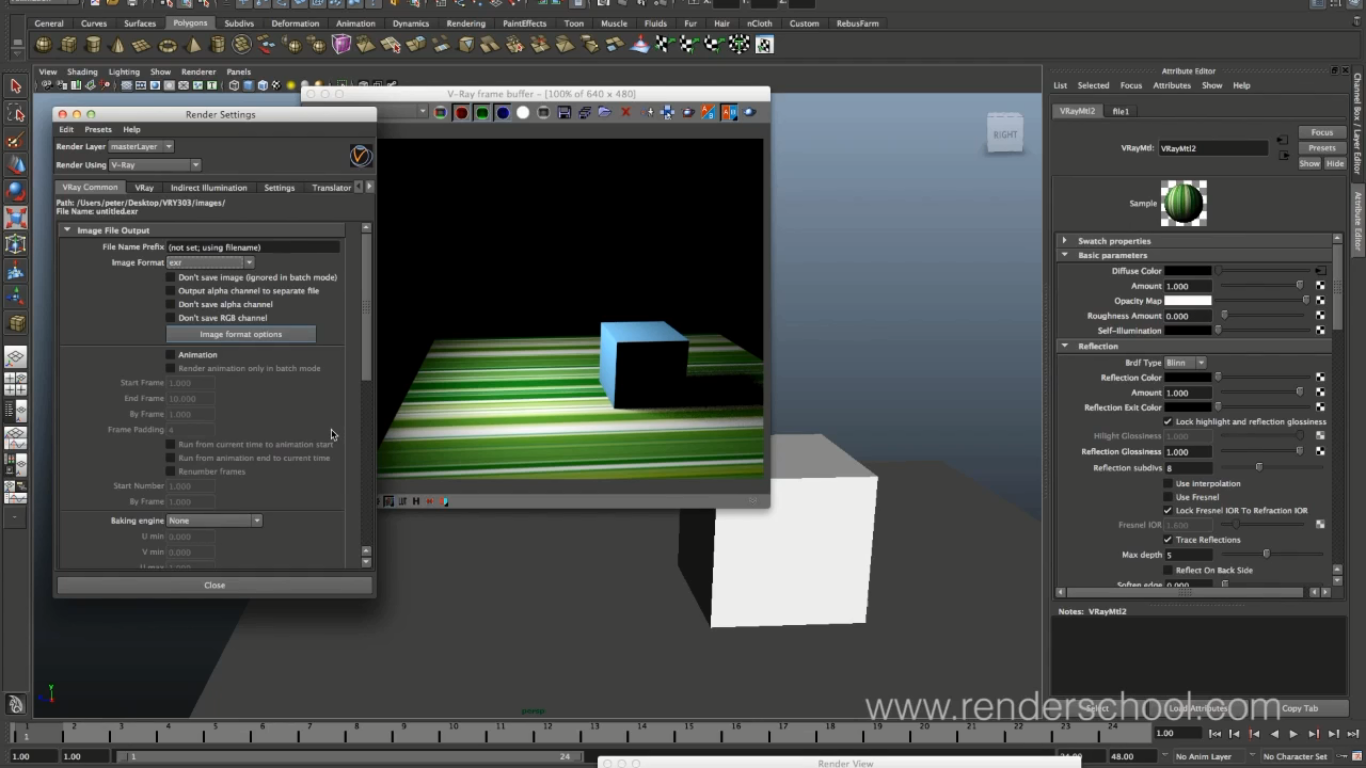Click the Presets button in Attribute Editor

[1322, 148]
